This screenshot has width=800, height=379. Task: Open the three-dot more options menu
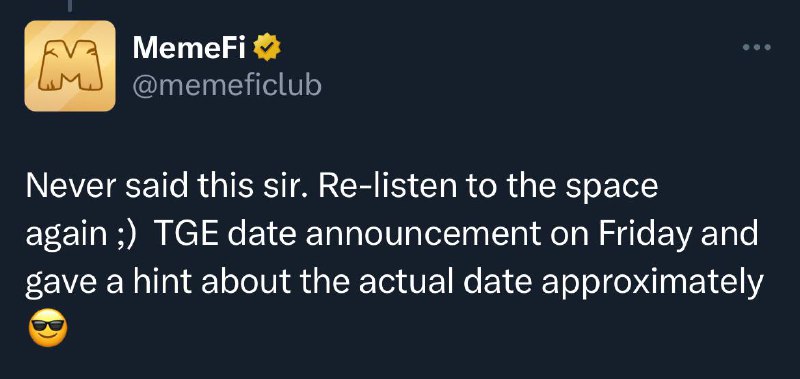(757, 47)
